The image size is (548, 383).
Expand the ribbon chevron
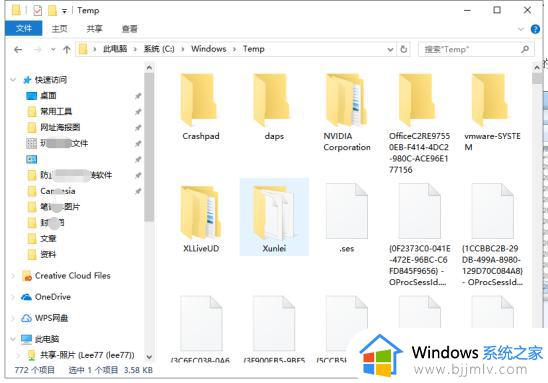click(521, 29)
